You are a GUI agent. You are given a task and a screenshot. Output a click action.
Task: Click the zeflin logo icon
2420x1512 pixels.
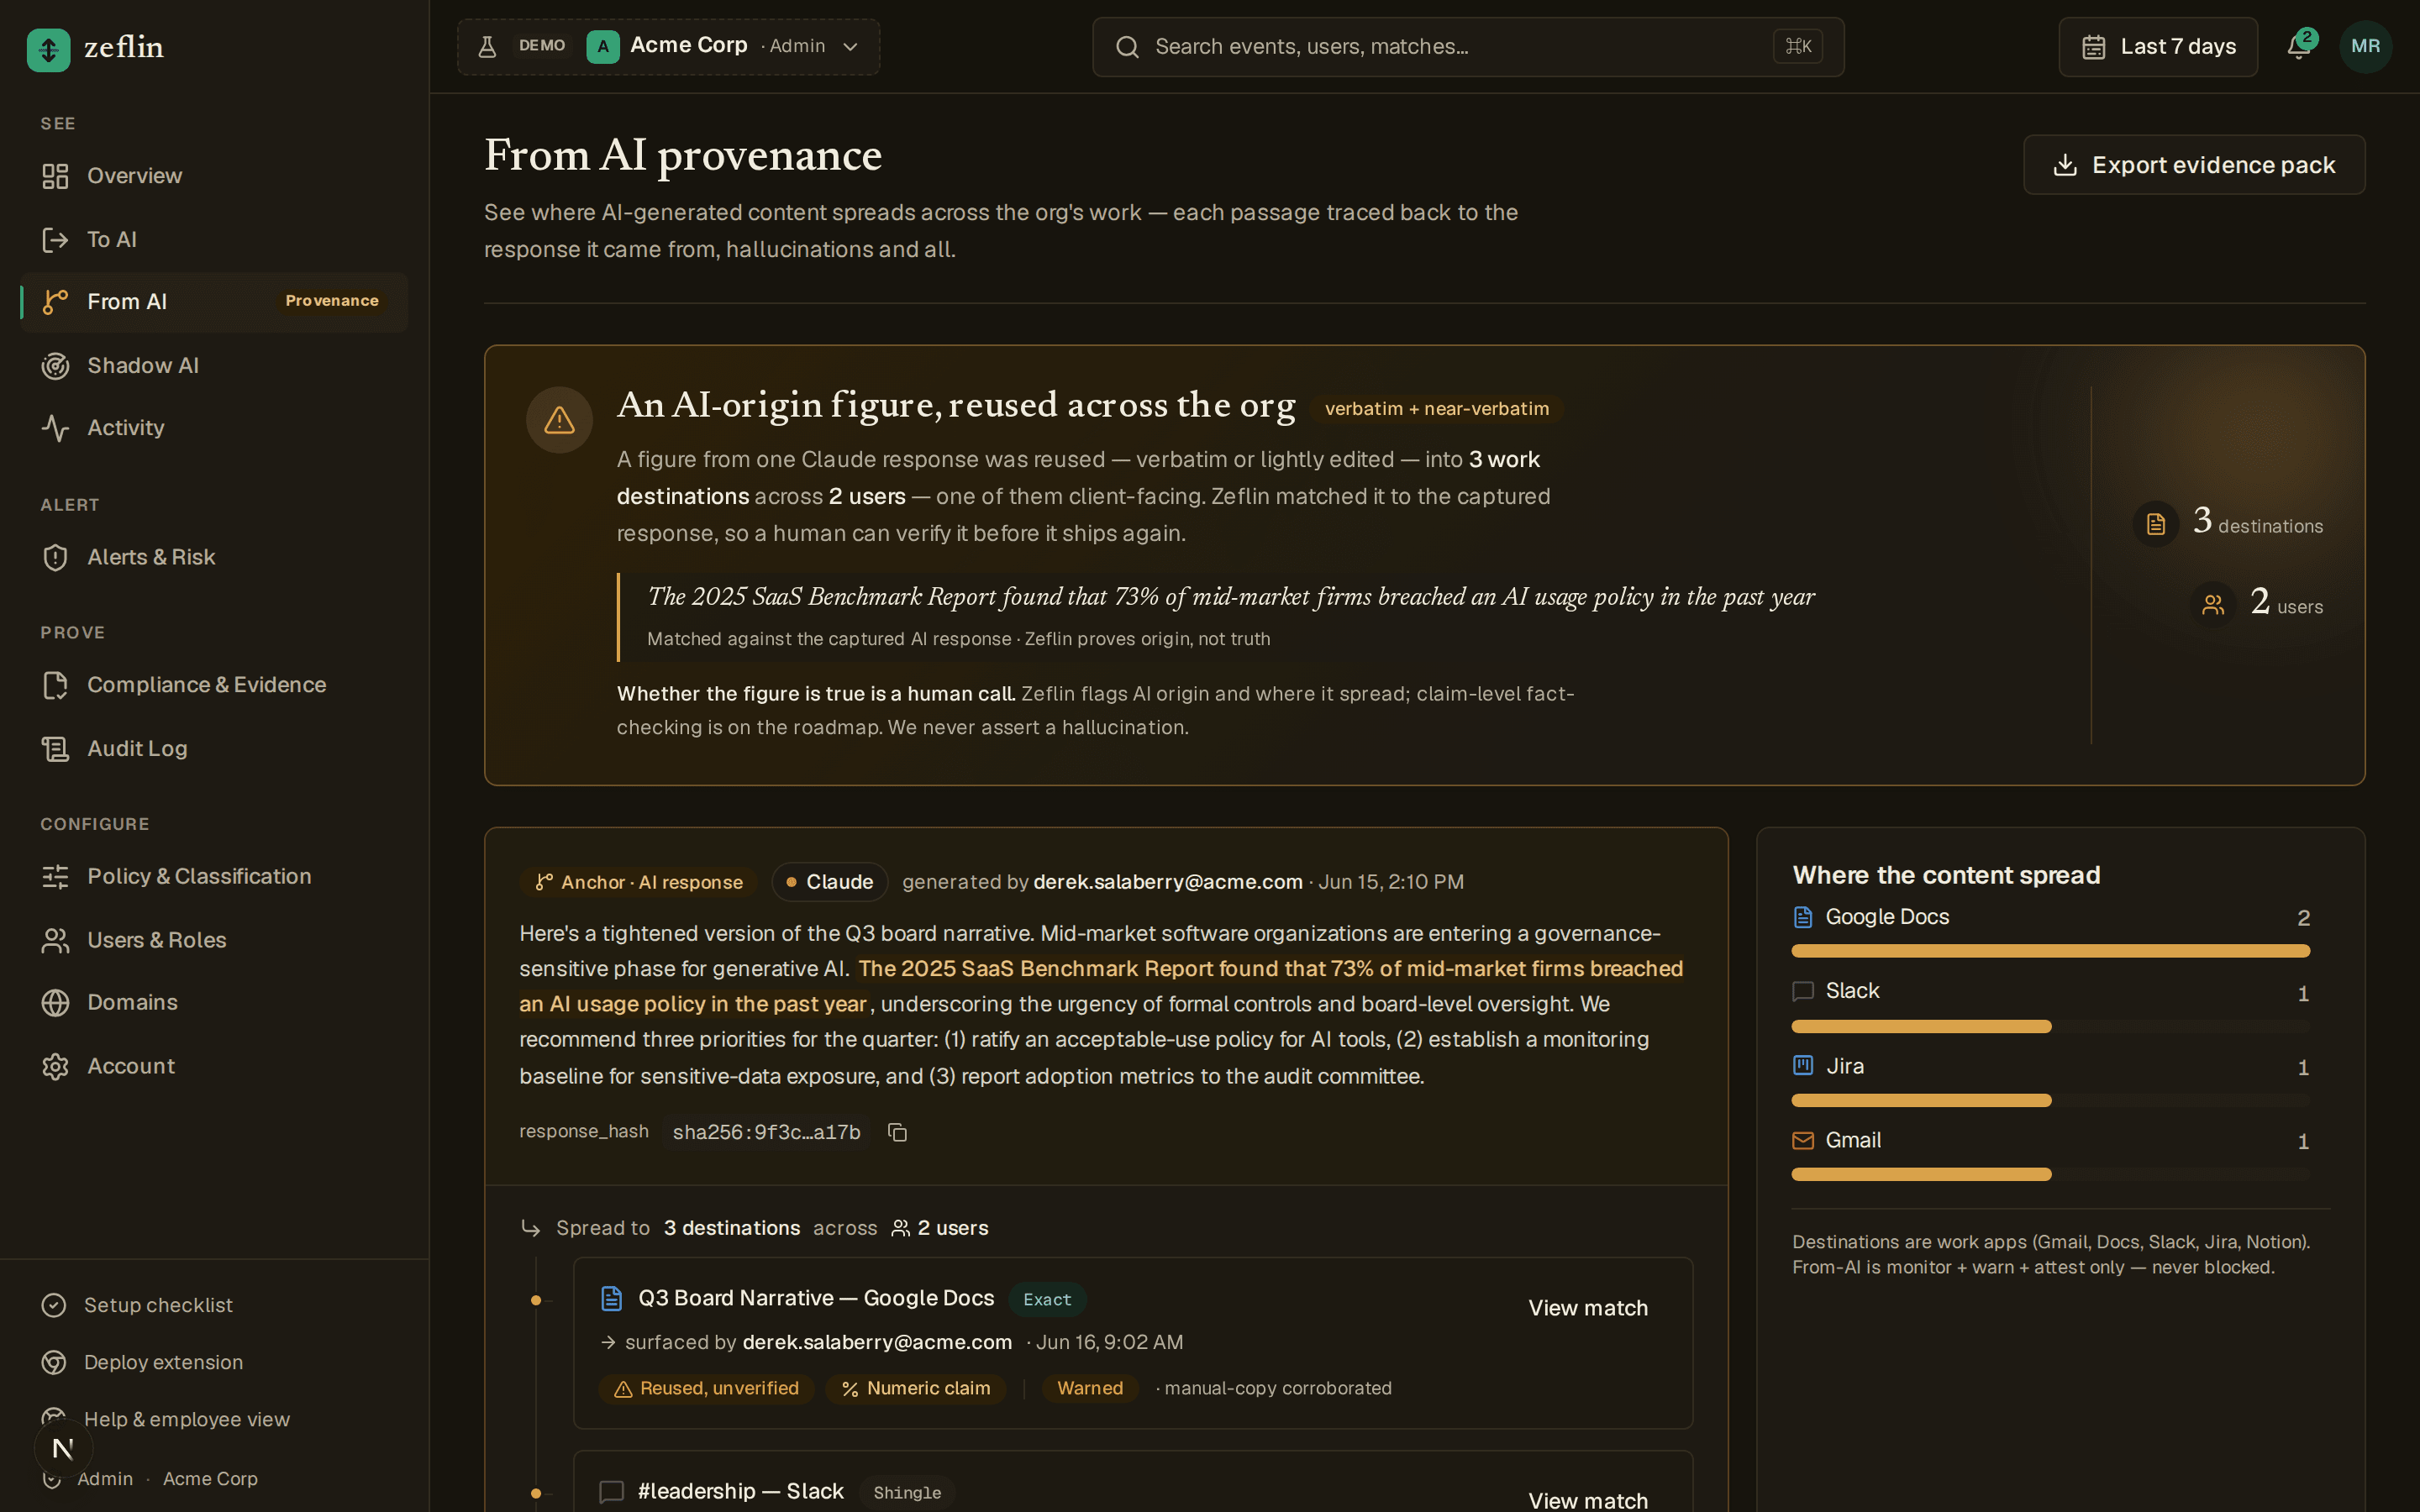click(x=48, y=48)
